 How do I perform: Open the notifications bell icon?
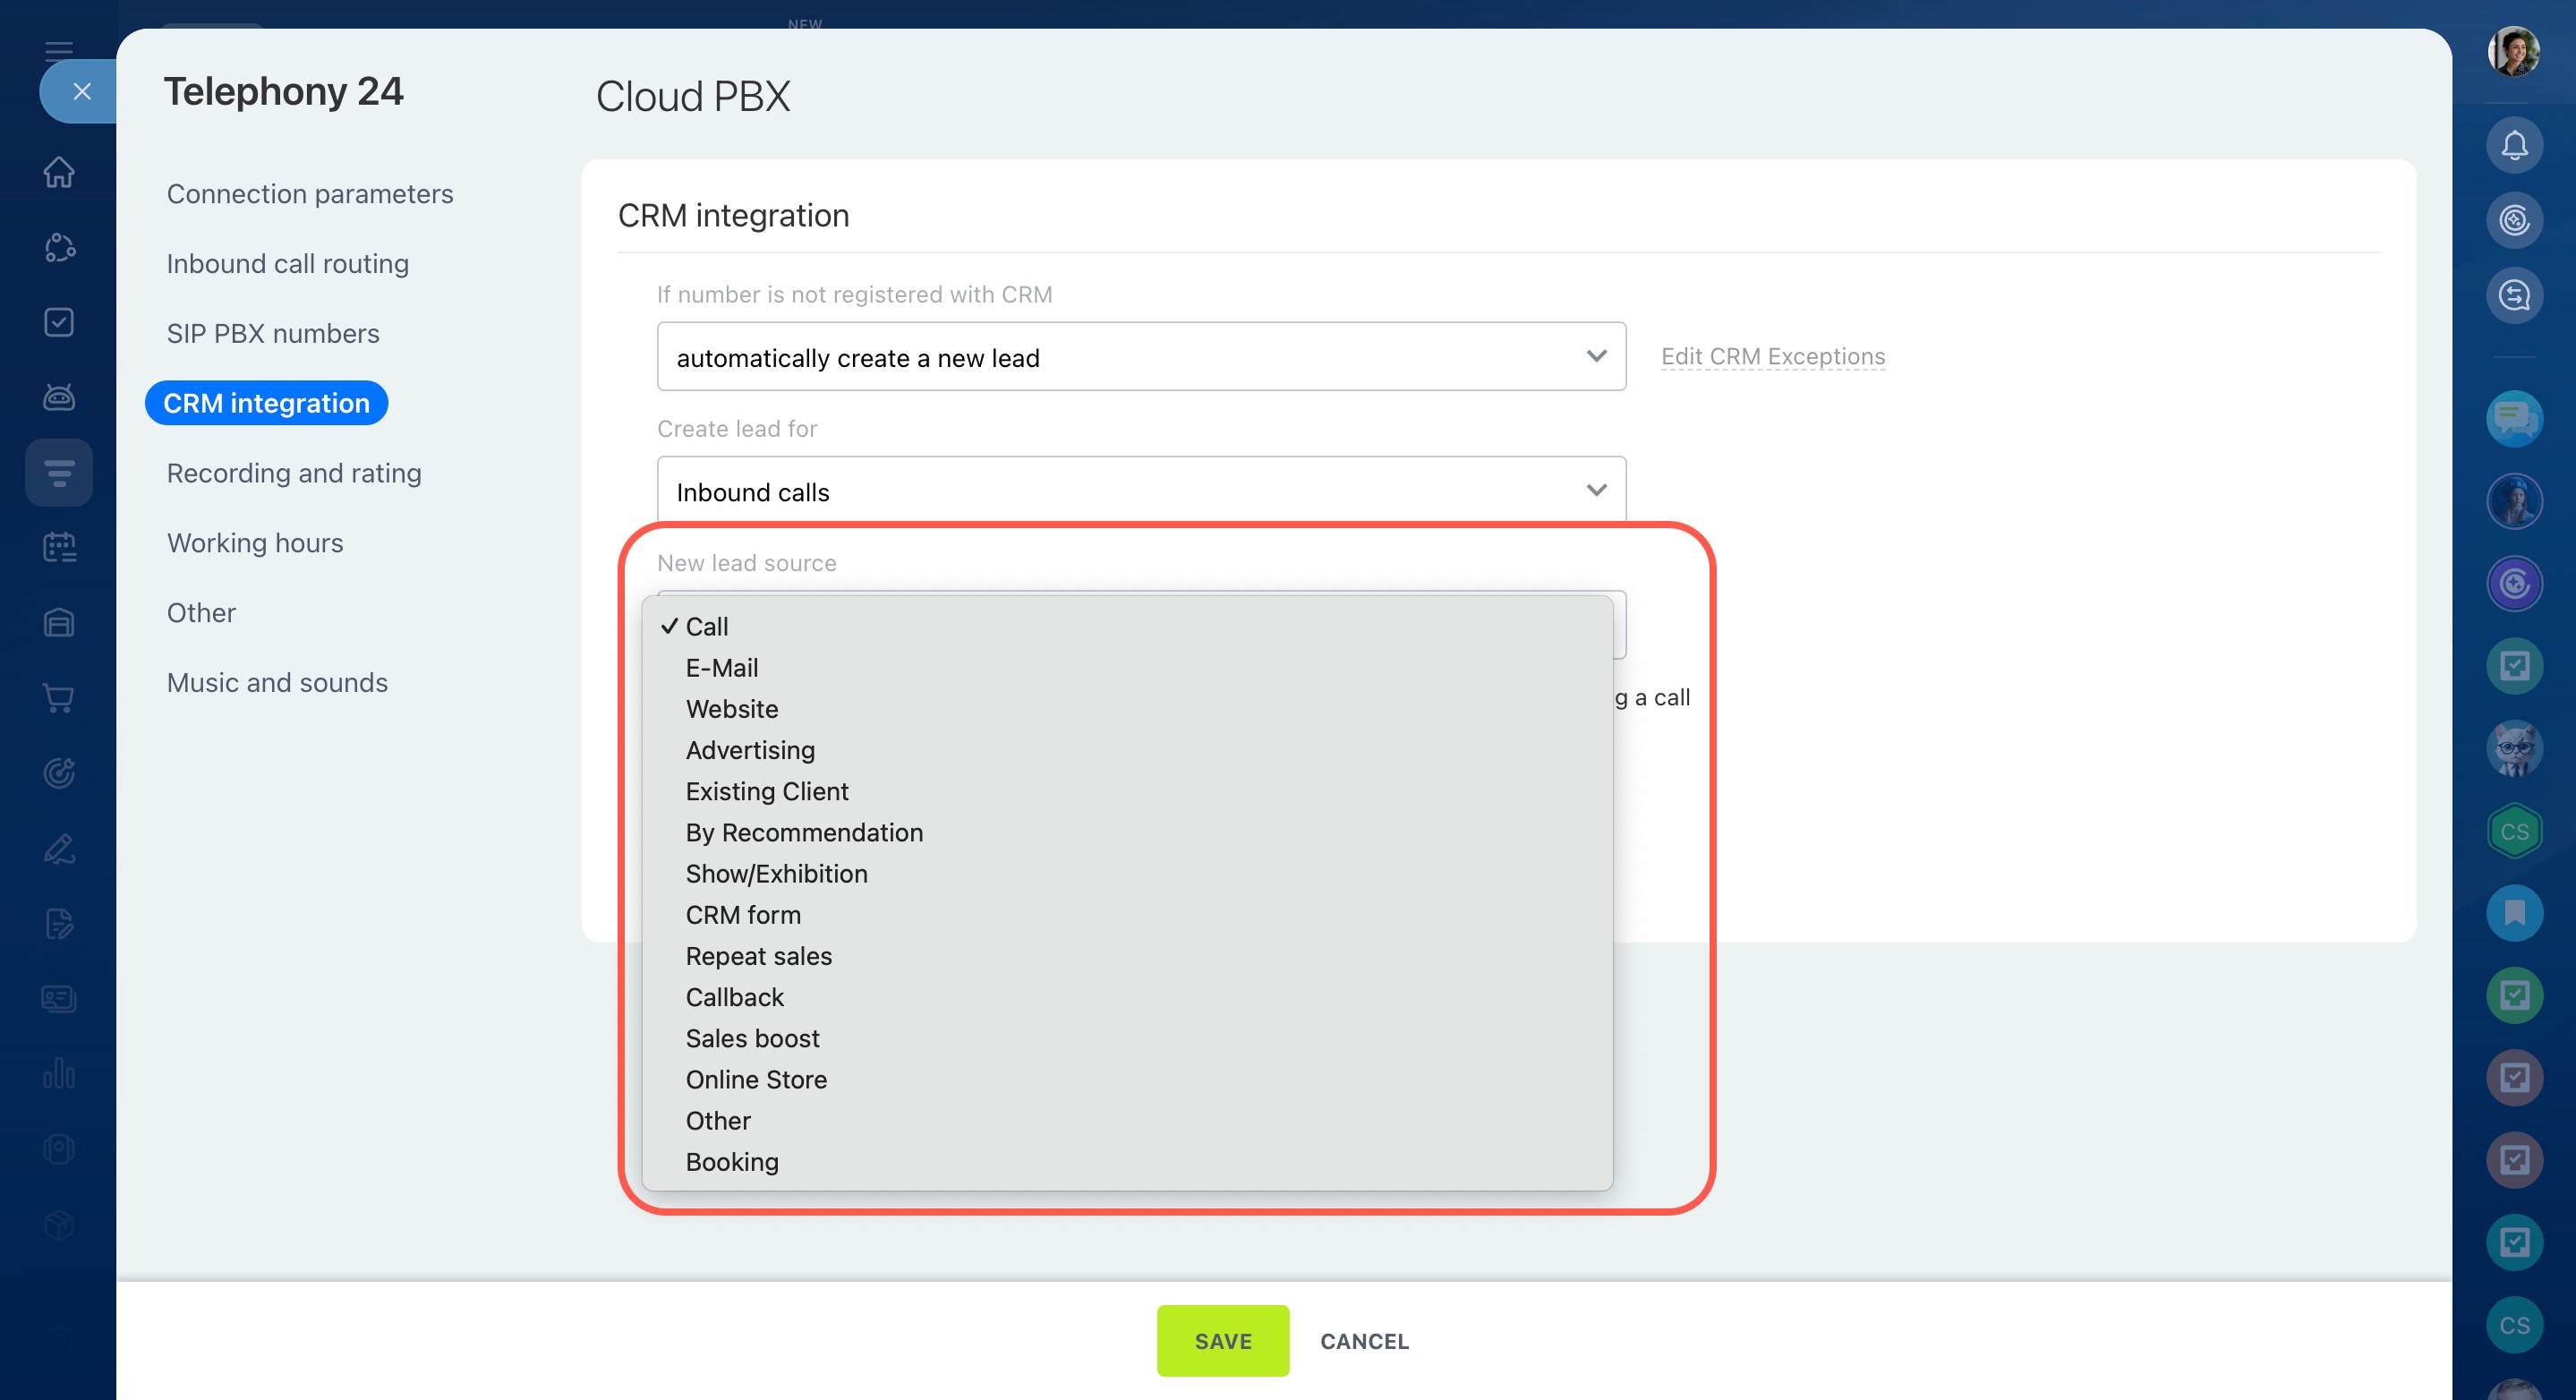click(2514, 146)
